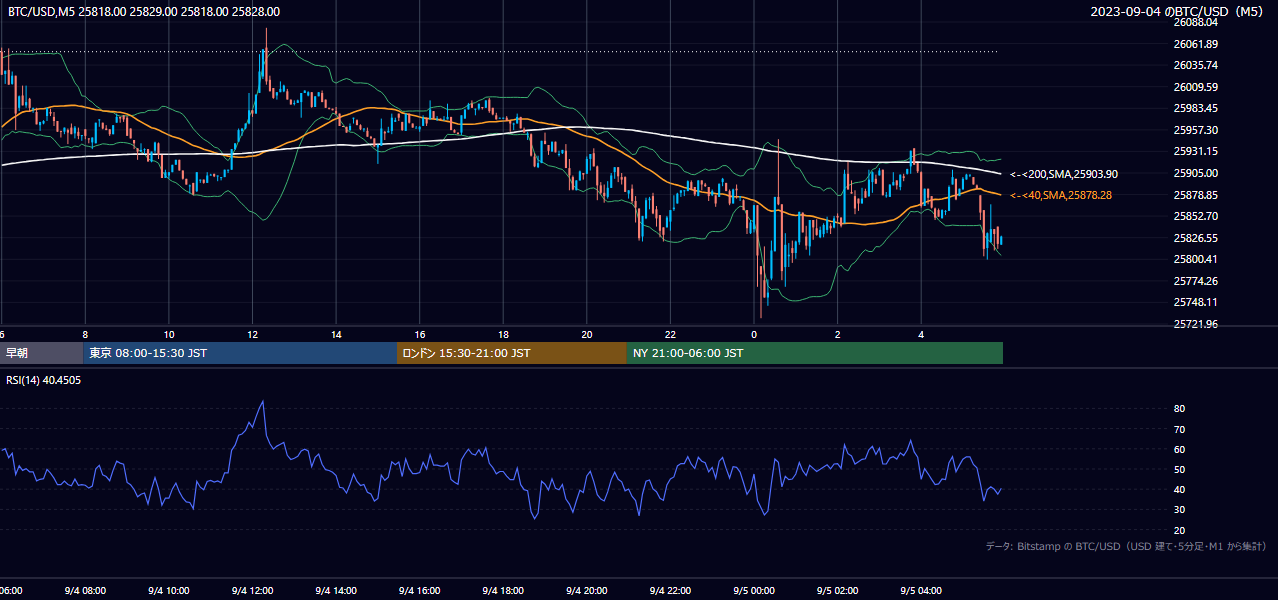Click bottom time label 9/4 08:00
This screenshot has width=1278, height=600.
pyautogui.click(x=85, y=591)
